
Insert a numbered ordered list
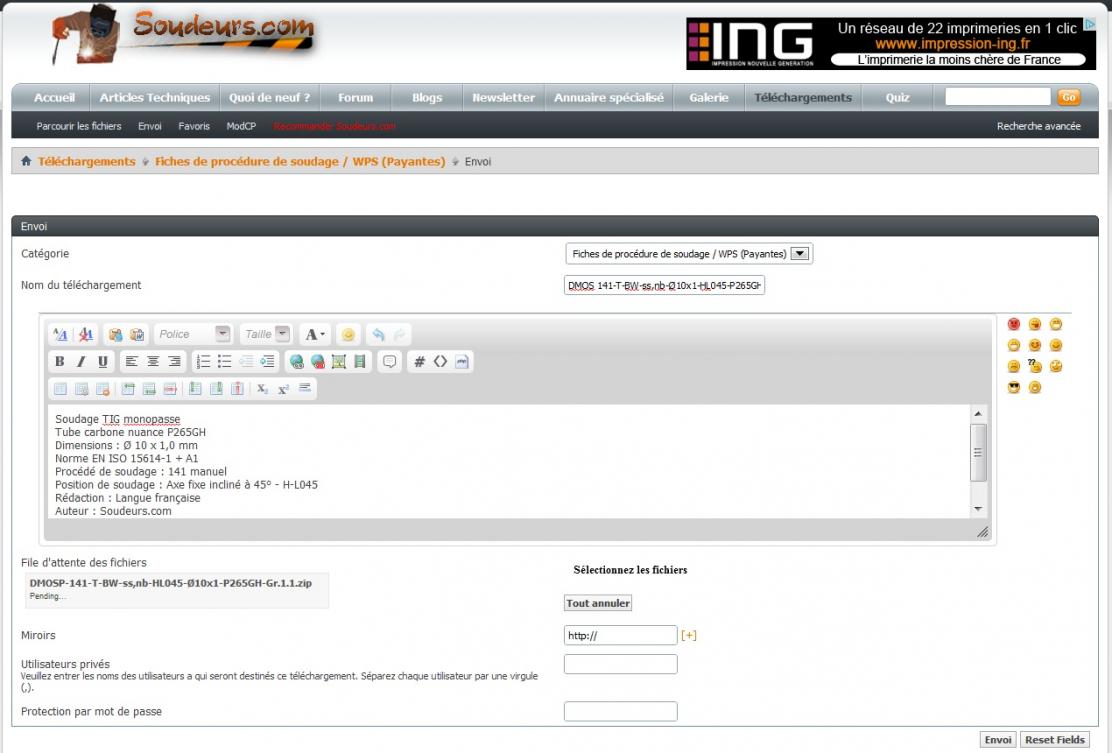(203, 362)
